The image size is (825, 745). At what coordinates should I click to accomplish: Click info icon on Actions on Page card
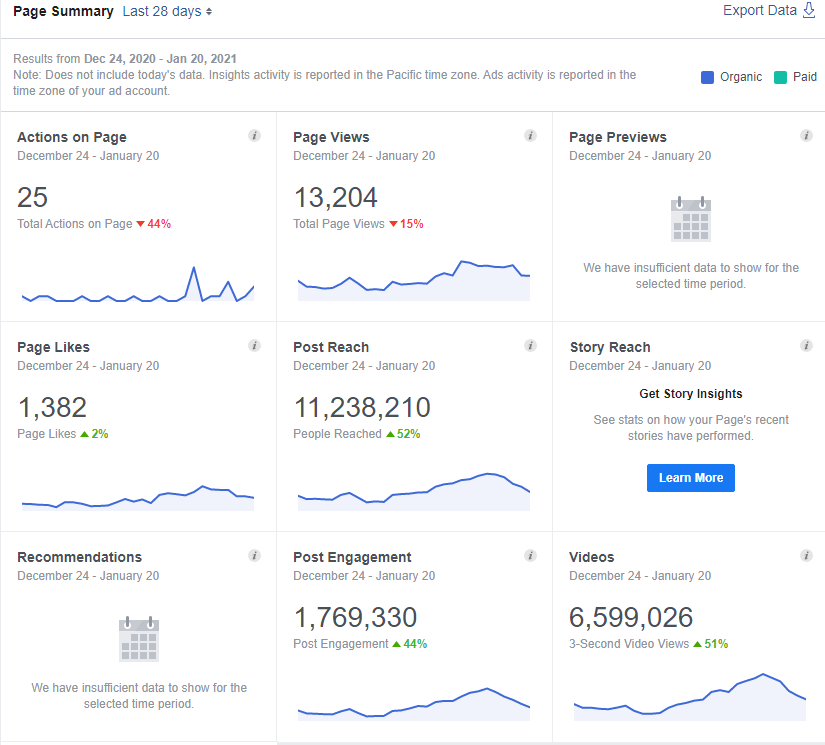254,136
